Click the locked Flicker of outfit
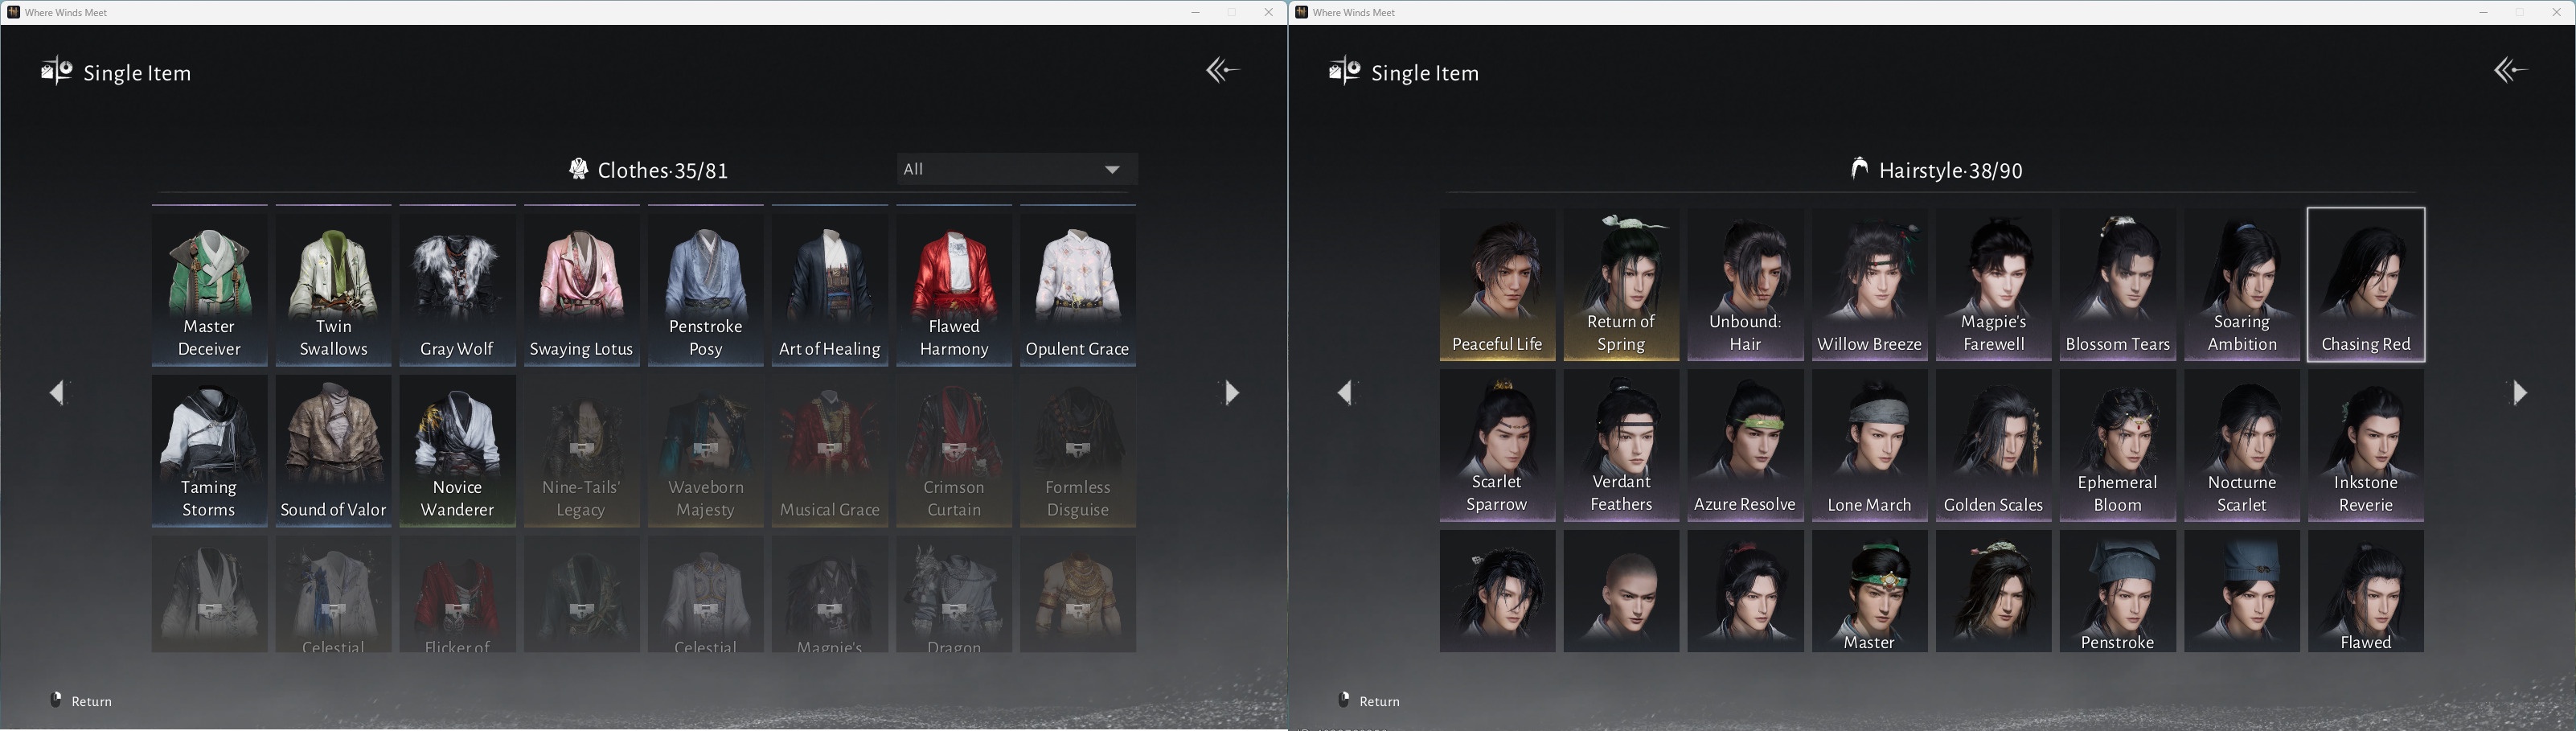Image resolution: width=2576 pixels, height=731 pixels. click(x=457, y=594)
